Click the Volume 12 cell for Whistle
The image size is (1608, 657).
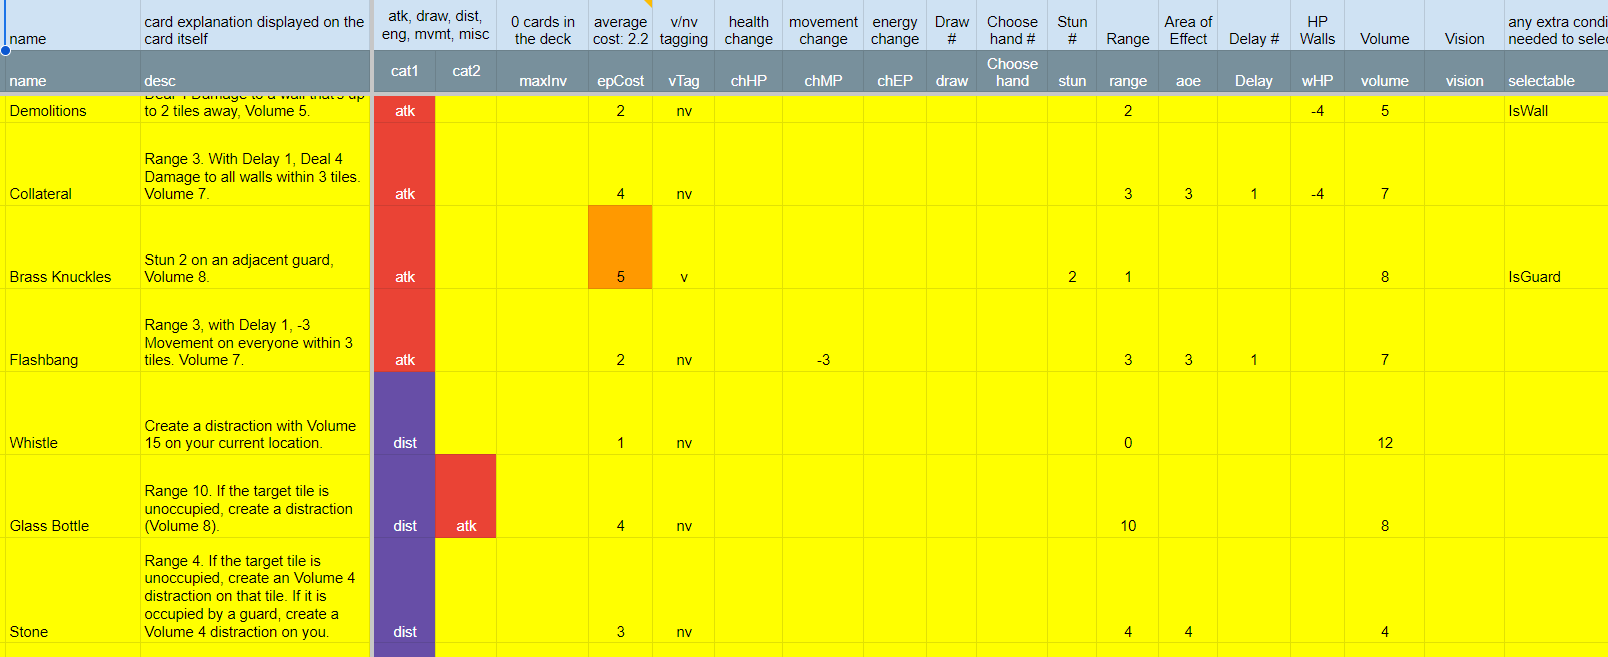(1384, 443)
